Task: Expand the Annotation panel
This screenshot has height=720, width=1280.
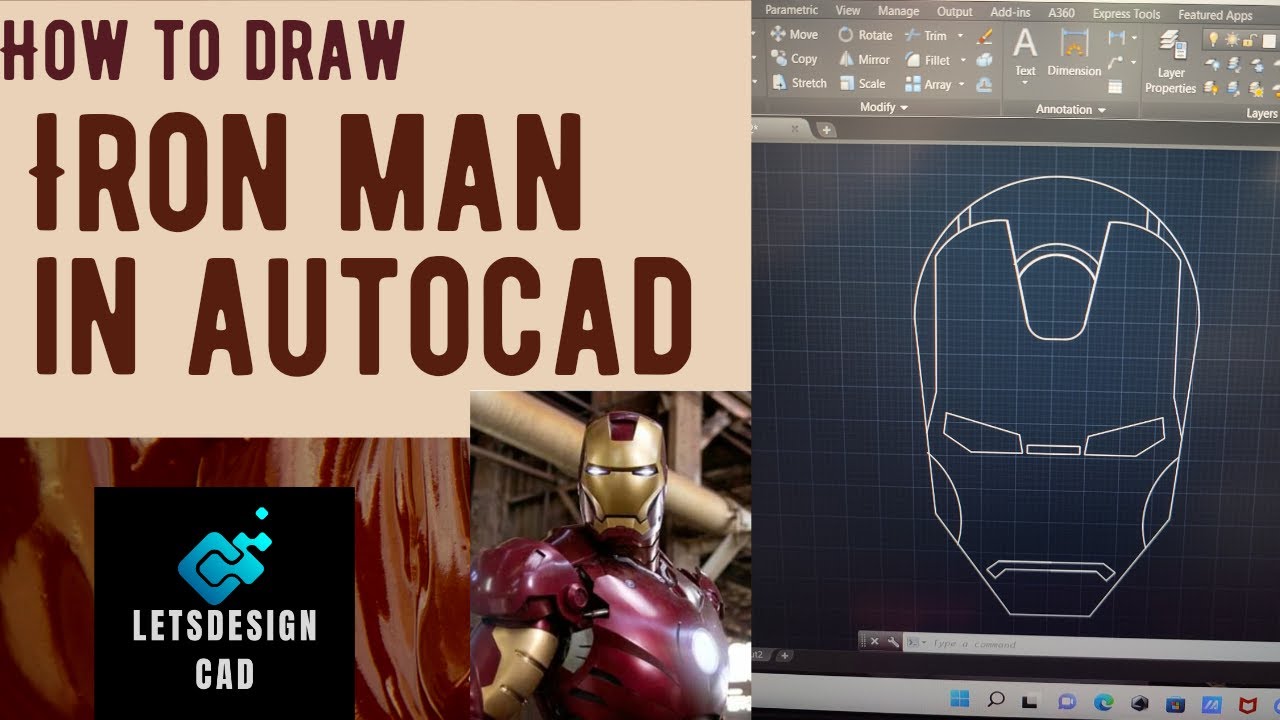Action: tap(1071, 109)
